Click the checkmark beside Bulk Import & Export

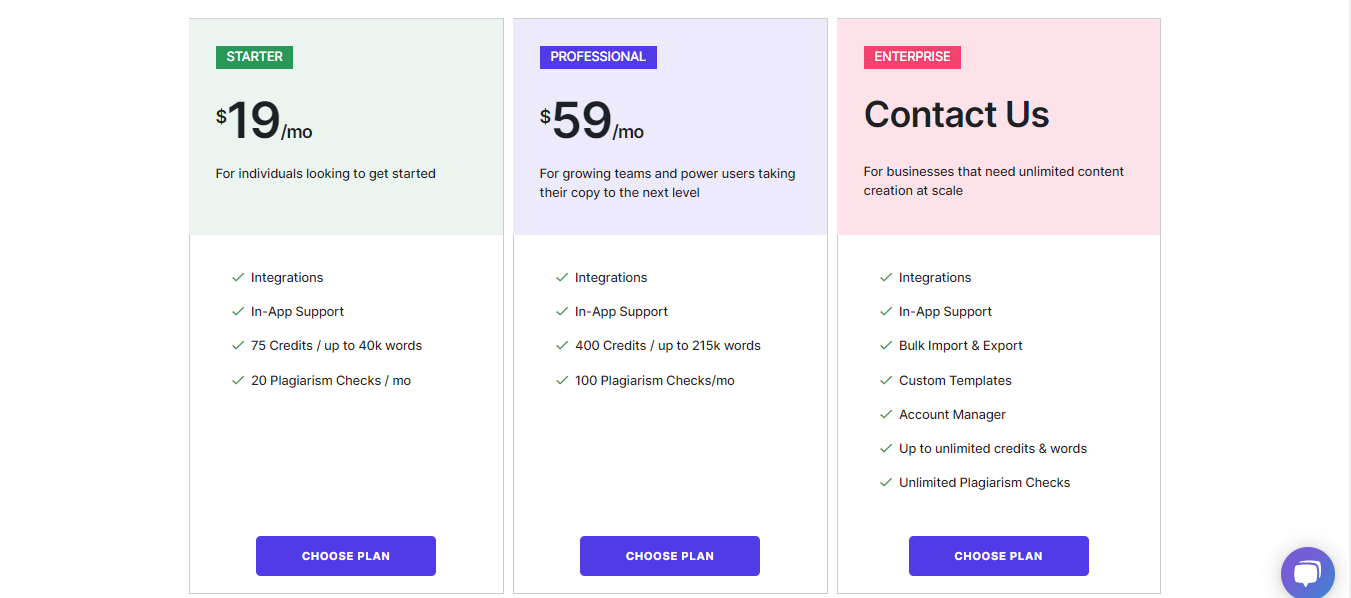pos(886,345)
